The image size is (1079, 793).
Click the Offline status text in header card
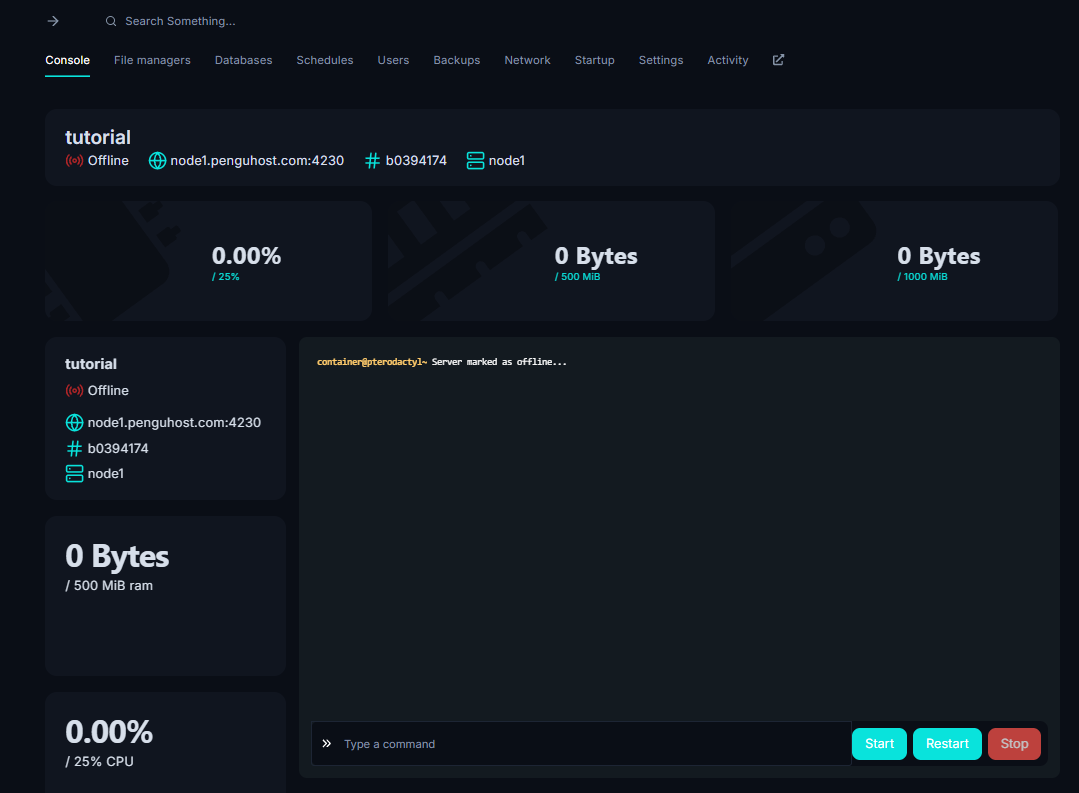[108, 160]
